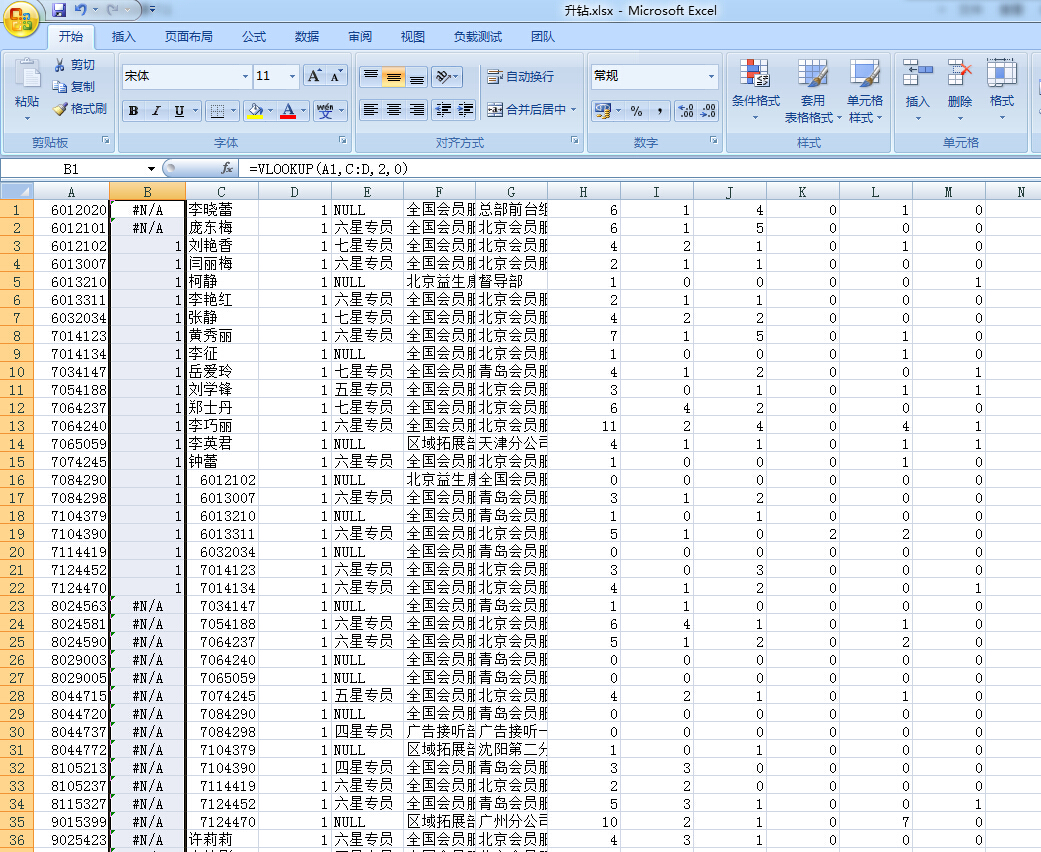Toggle 合并后居中 merge and center
This screenshot has height=852, width=1041.
coord(532,110)
